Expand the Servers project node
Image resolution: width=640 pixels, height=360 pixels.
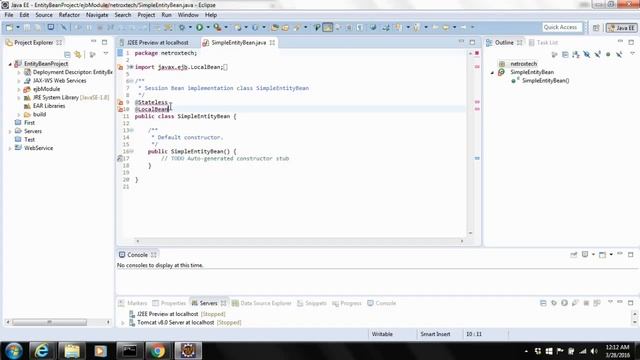pyautogui.click(x=10, y=131)
